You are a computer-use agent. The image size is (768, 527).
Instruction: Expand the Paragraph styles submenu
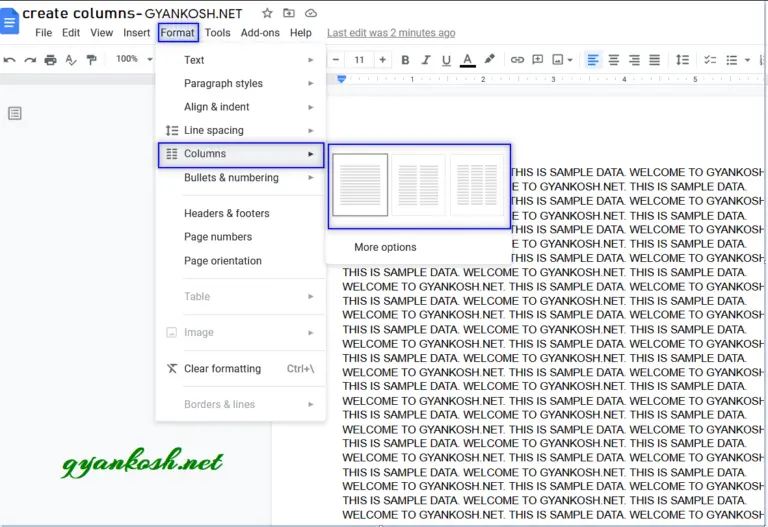[240, 83]
